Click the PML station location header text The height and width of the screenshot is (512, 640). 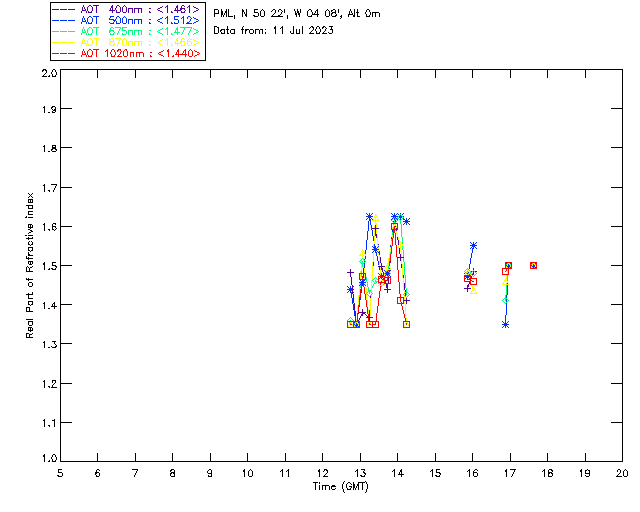297,14
